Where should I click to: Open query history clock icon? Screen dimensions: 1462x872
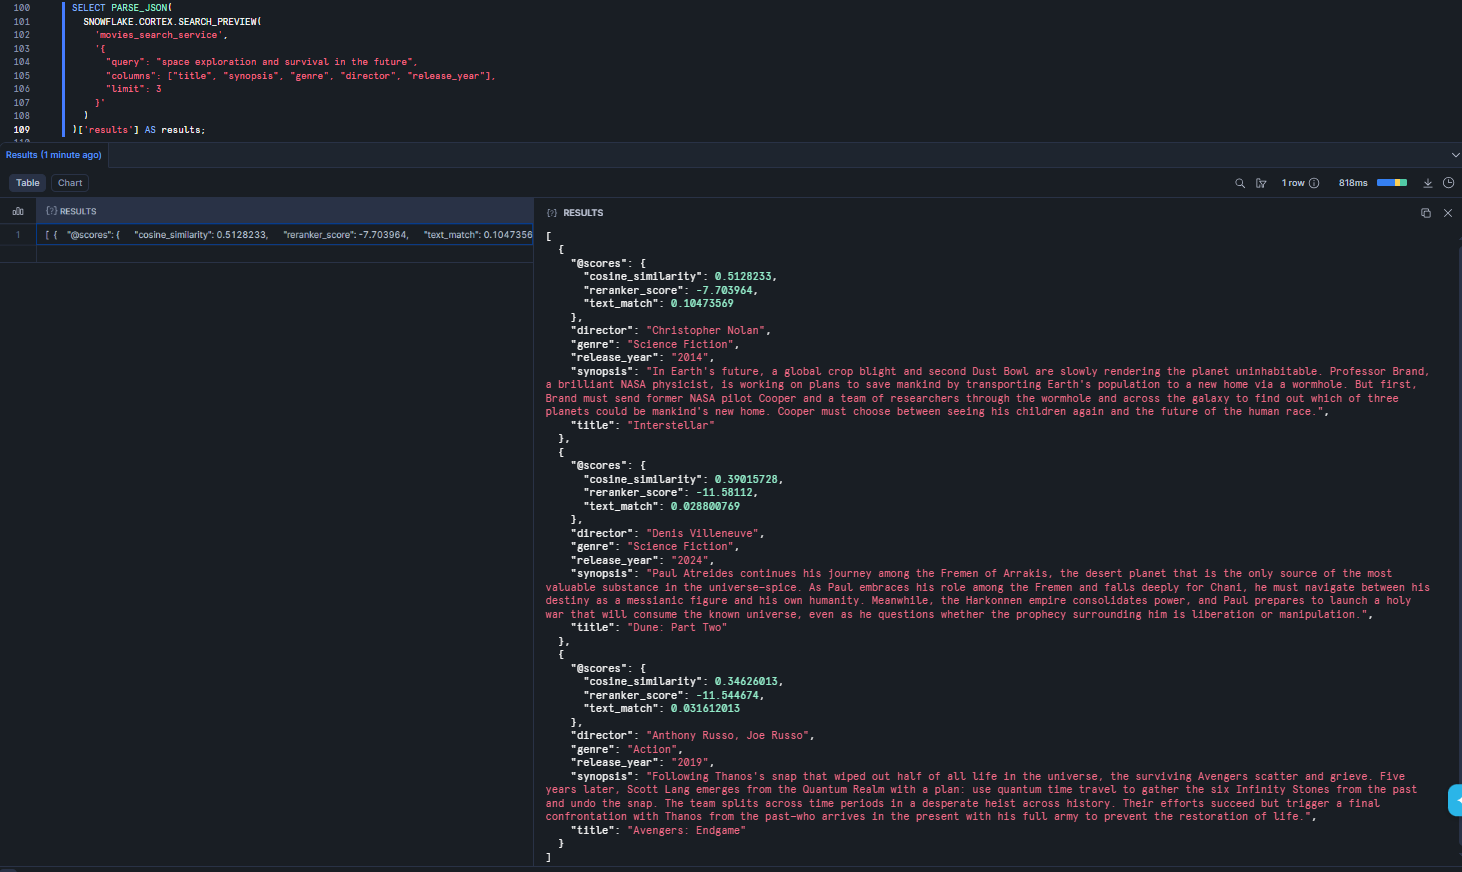click(x=1448, y=183)
